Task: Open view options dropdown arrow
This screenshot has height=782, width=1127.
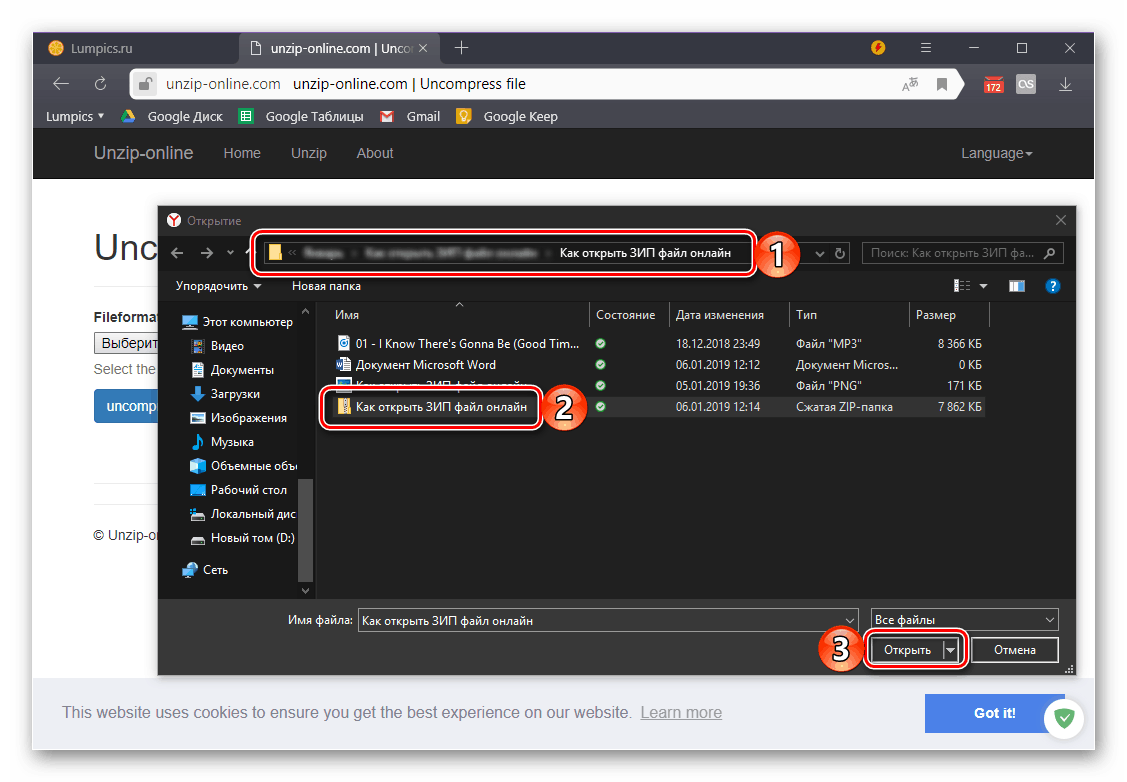Action: tap(984, 286)
